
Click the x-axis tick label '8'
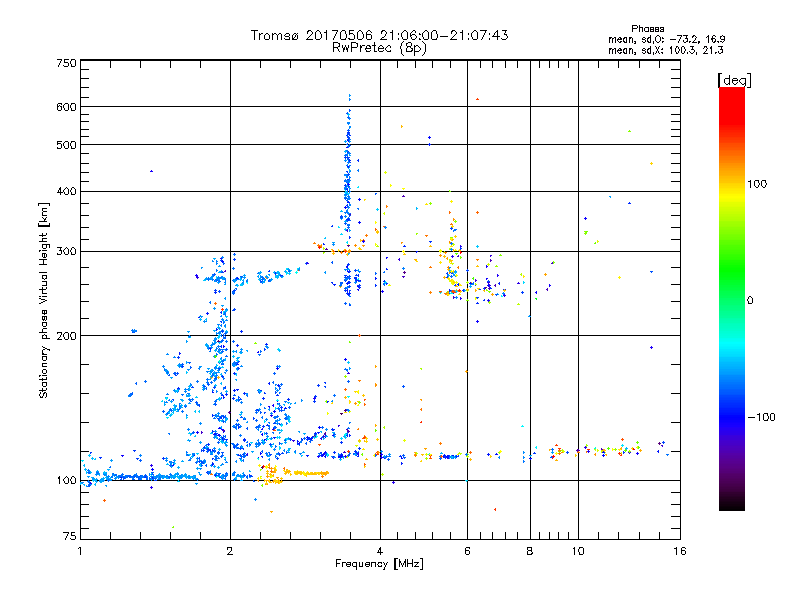pos(530,551)
